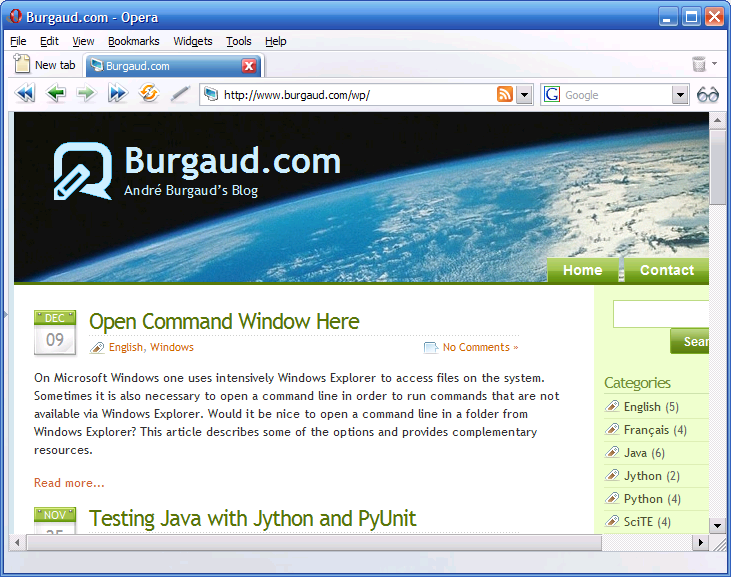Select the English (5) category link
This screenshot has height=577, width=731.
[651, 406]
